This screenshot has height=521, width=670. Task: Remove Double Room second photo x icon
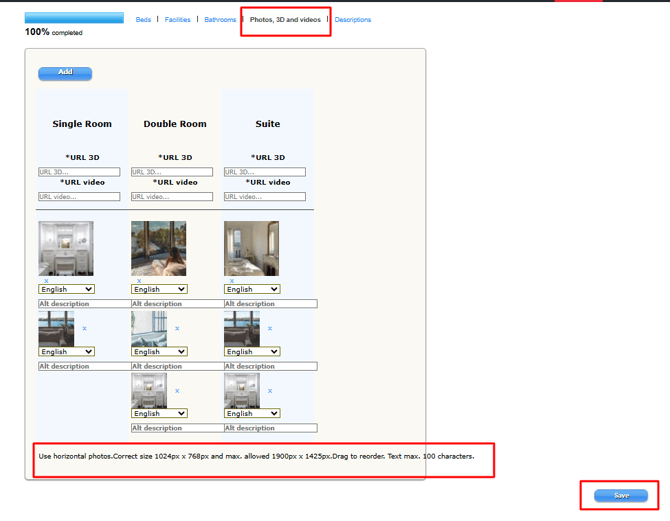tap(177, 328)
